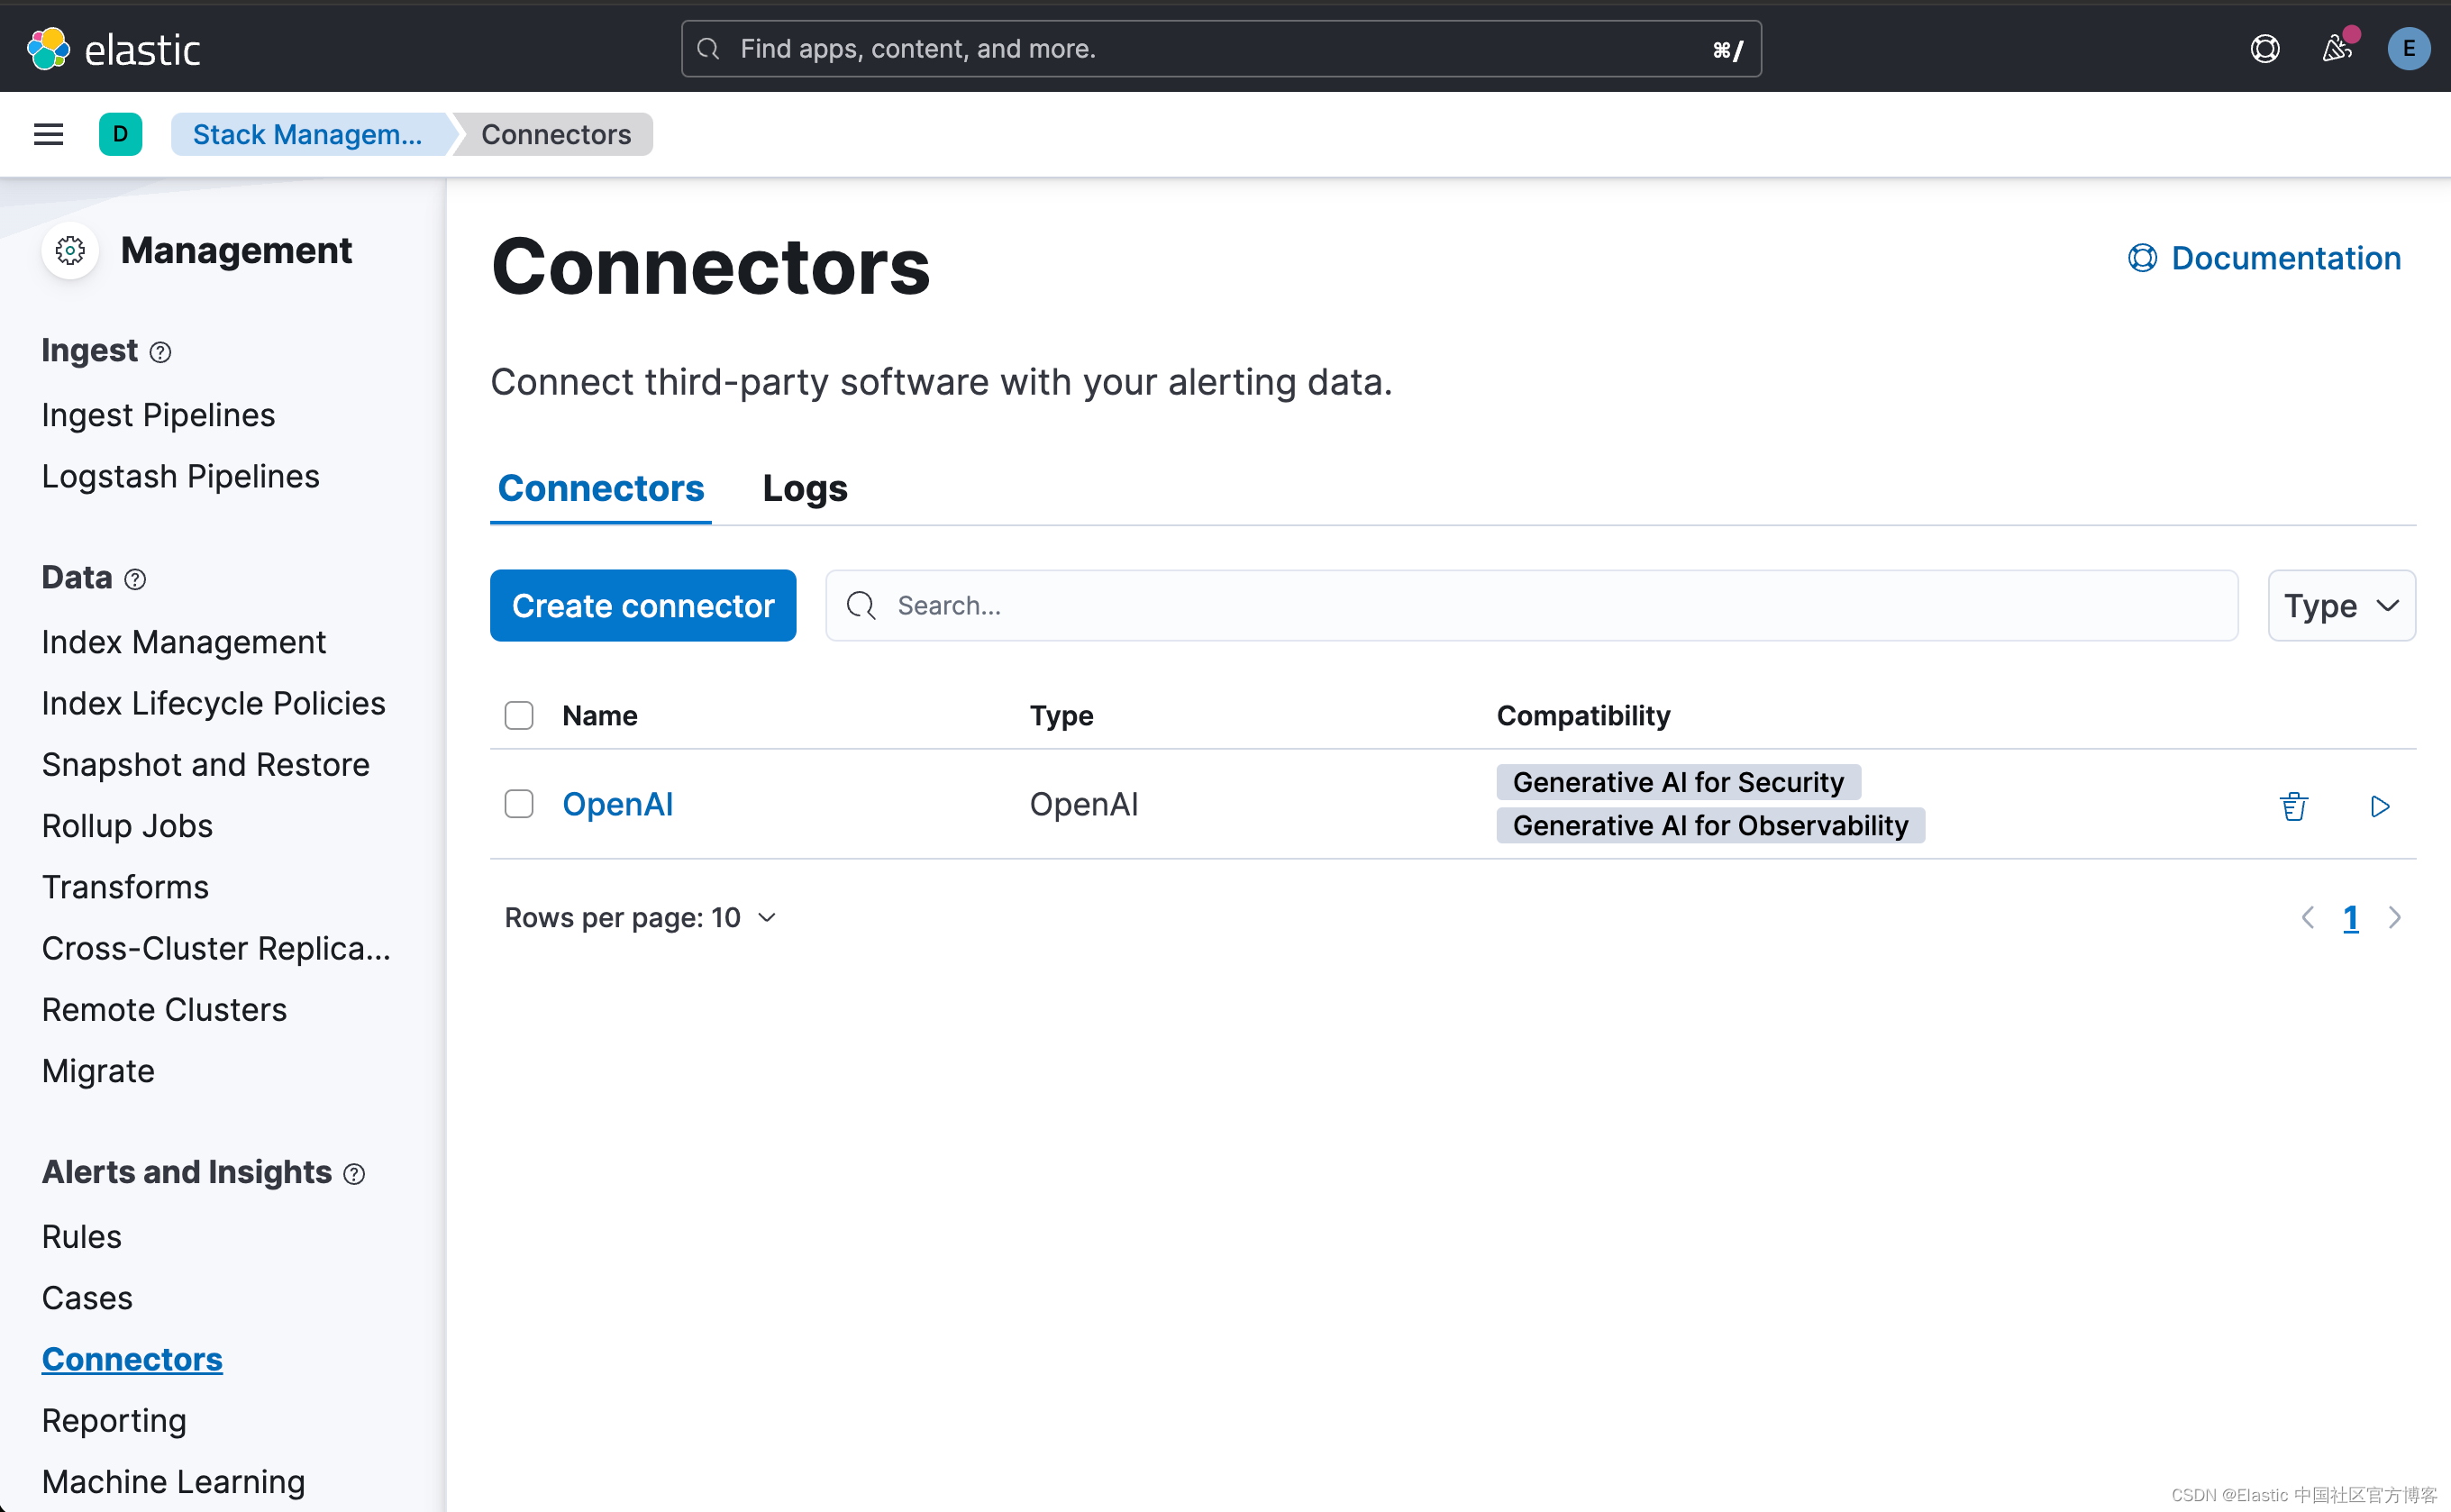Open Migrate in the sidebar
Screen dimensions: 2451x1512
[x=98, y=1071]
